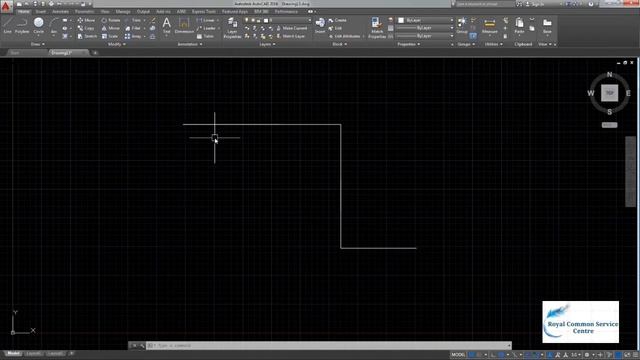Screen dimensions: 640x360
Task: Switch to the Model layout tab
Action: pos(13,353)
